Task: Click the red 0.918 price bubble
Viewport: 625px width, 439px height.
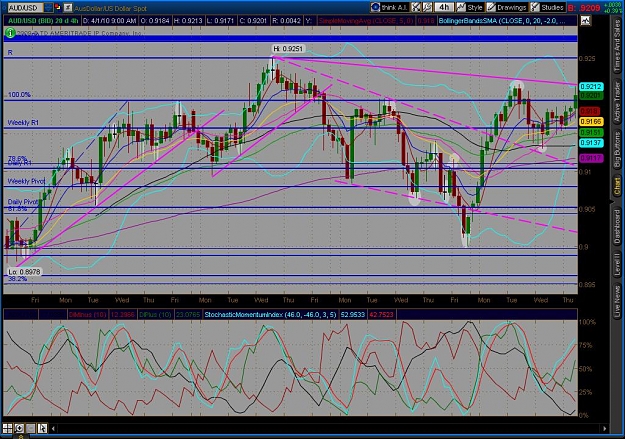Action: (590, 111)
